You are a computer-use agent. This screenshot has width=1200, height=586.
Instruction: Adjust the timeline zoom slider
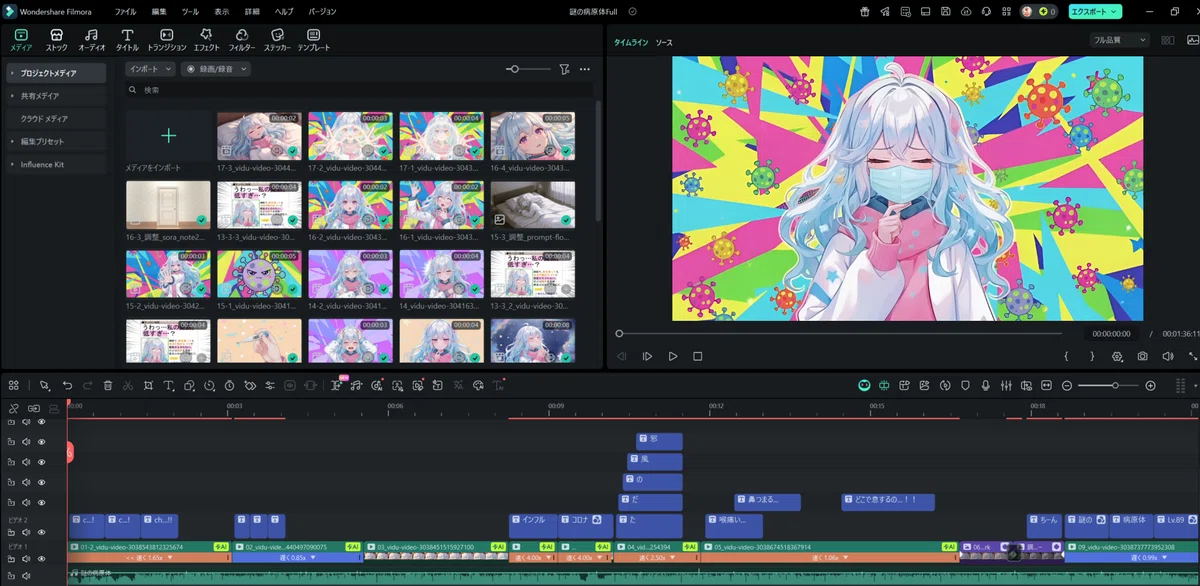click(x=1109, y=385)
